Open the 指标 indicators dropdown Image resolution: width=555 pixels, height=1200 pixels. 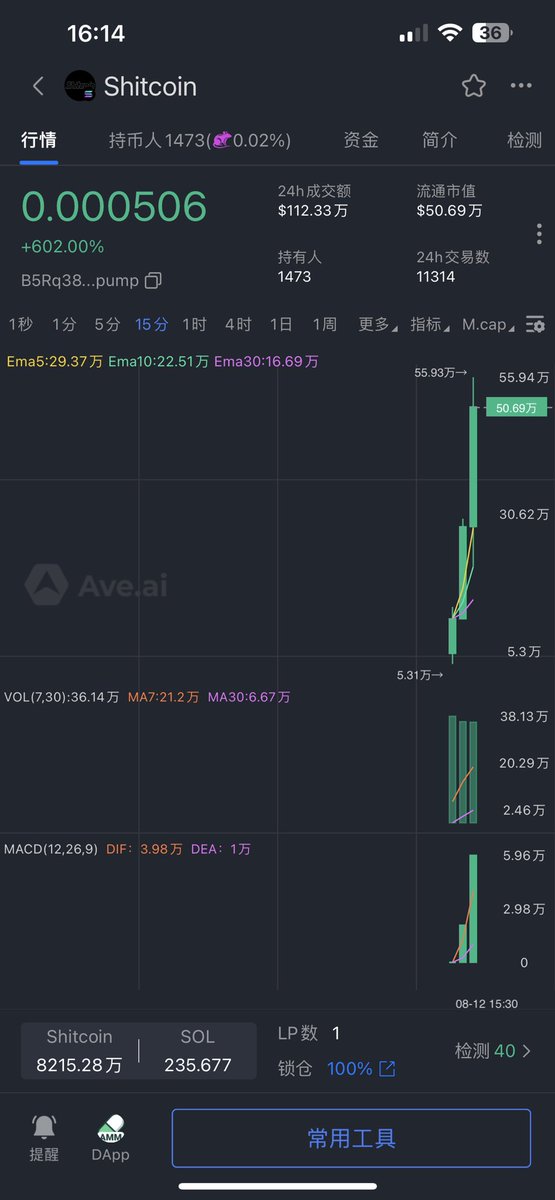point(429,324)
